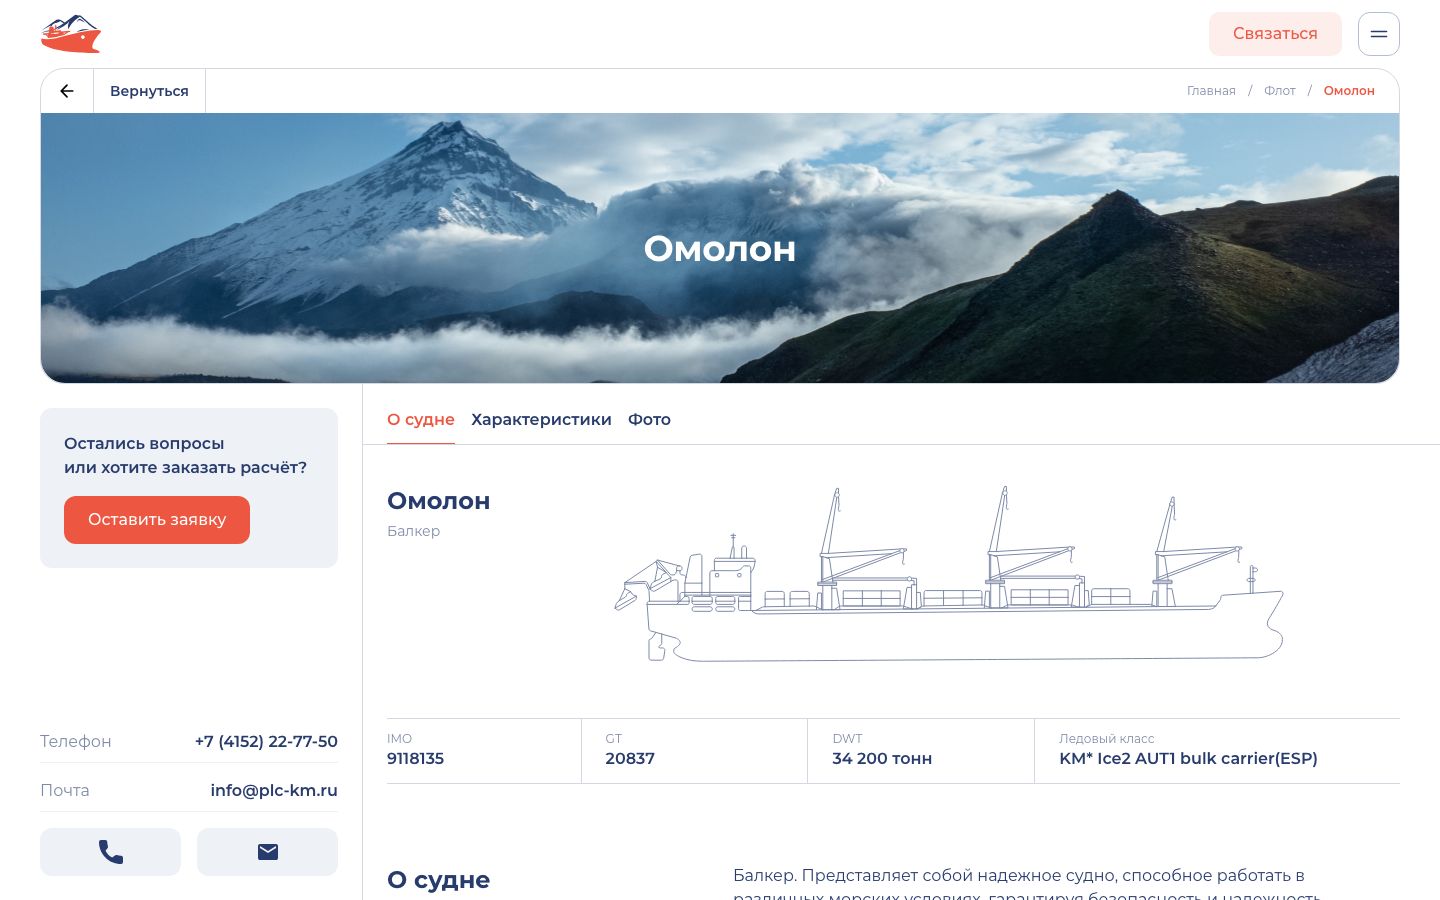The image size is (1440, 900).
Task: Click the email envelope icon button
Action: point(267,852)
